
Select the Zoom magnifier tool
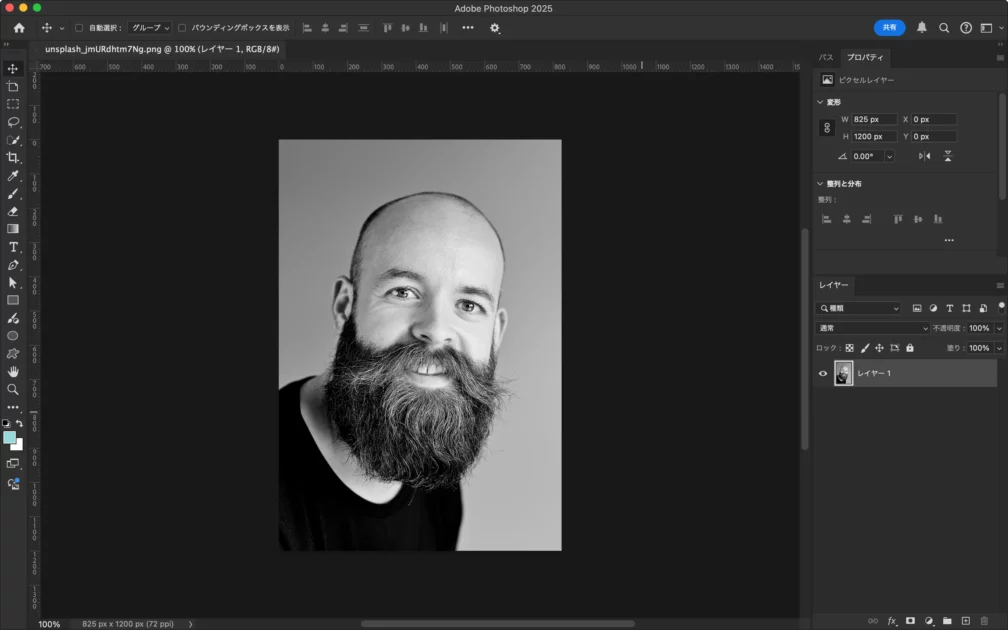coord(13,389)
